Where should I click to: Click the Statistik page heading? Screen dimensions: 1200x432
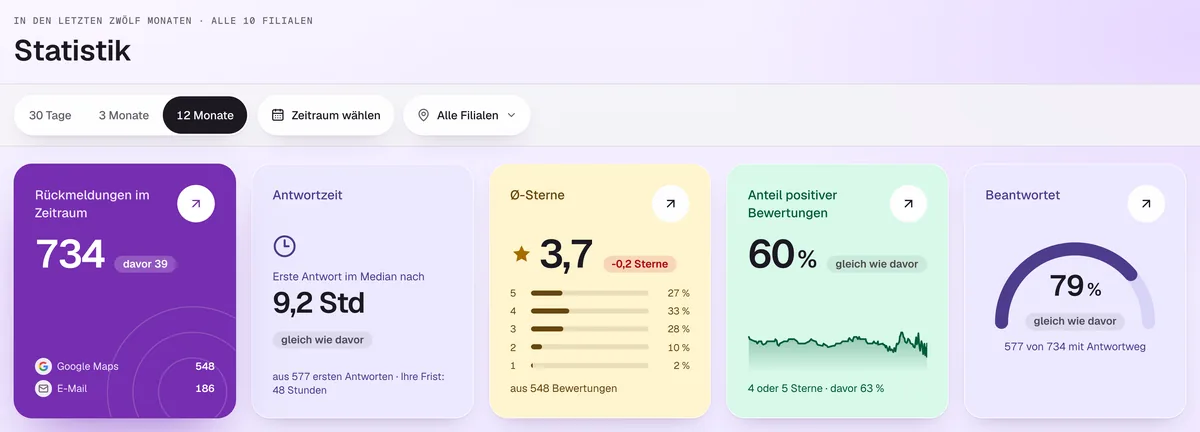[x=72, y=50]
